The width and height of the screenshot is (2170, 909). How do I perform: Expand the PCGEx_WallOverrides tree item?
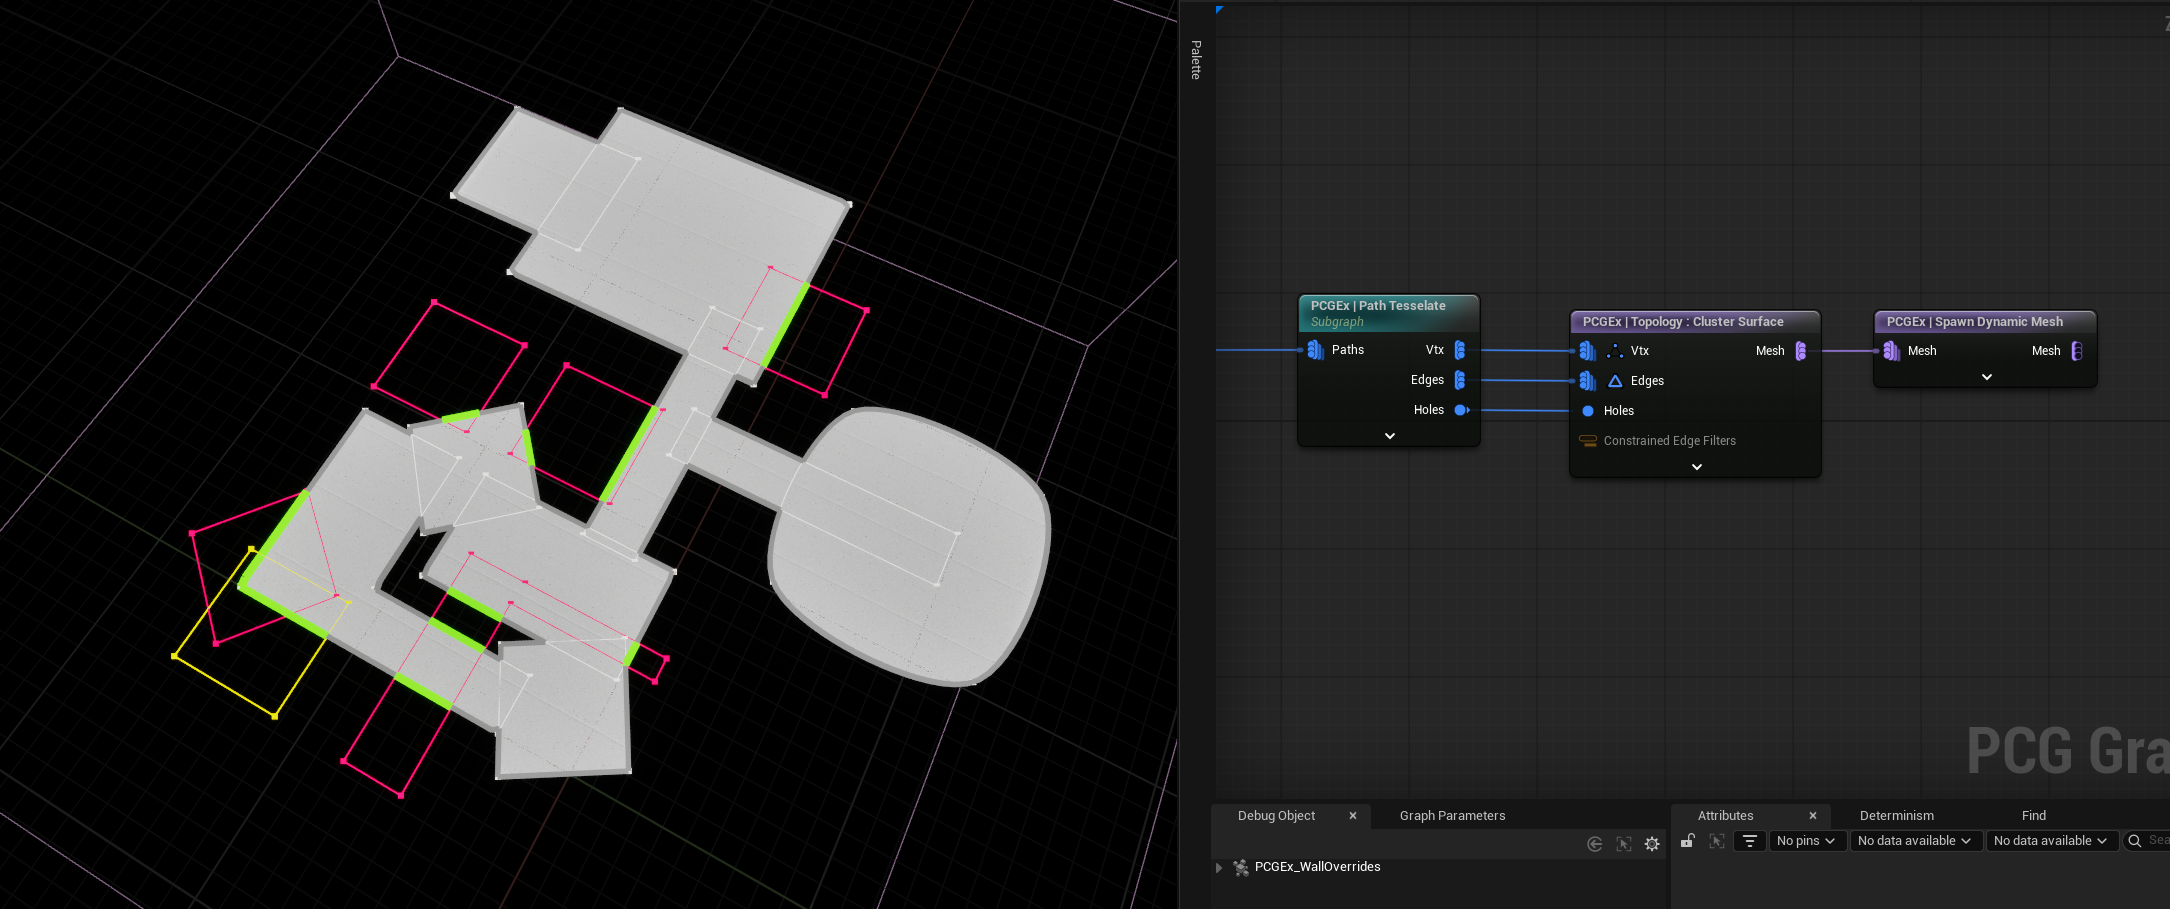tap(1219, 867)
